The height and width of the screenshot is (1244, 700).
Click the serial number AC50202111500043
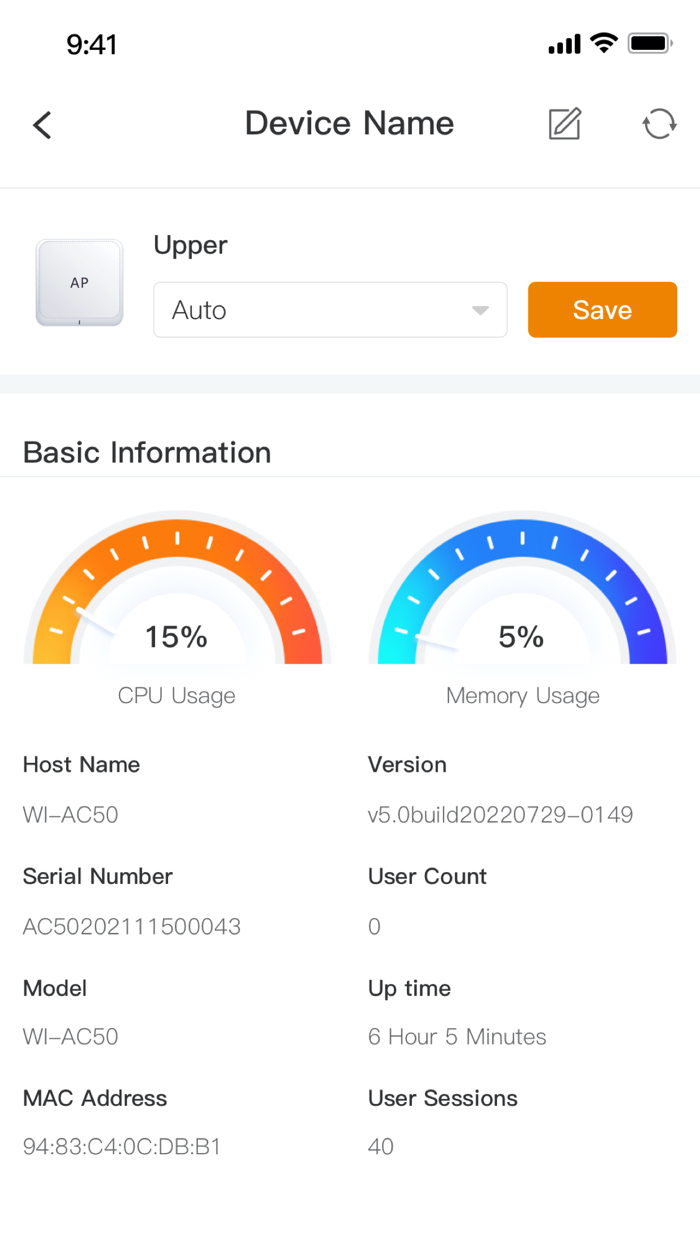(x=131, y=926)
